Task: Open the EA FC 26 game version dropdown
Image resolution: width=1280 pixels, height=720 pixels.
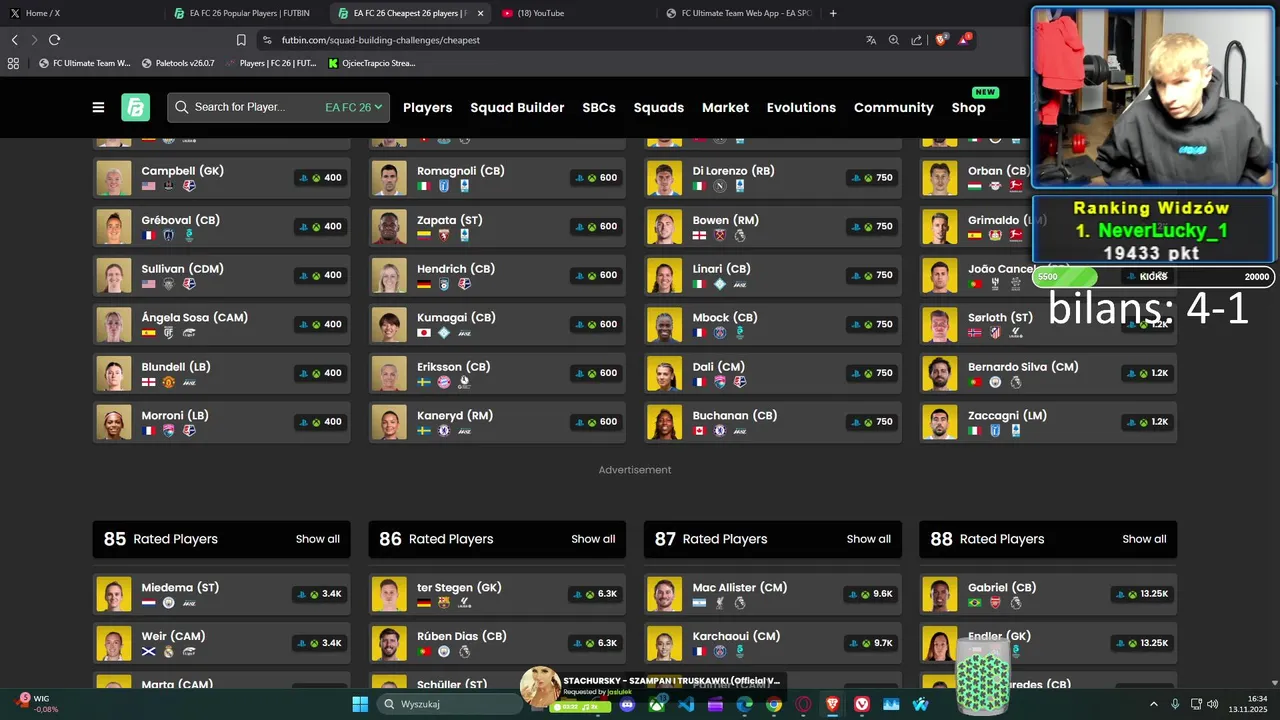Action: [354, 107]
